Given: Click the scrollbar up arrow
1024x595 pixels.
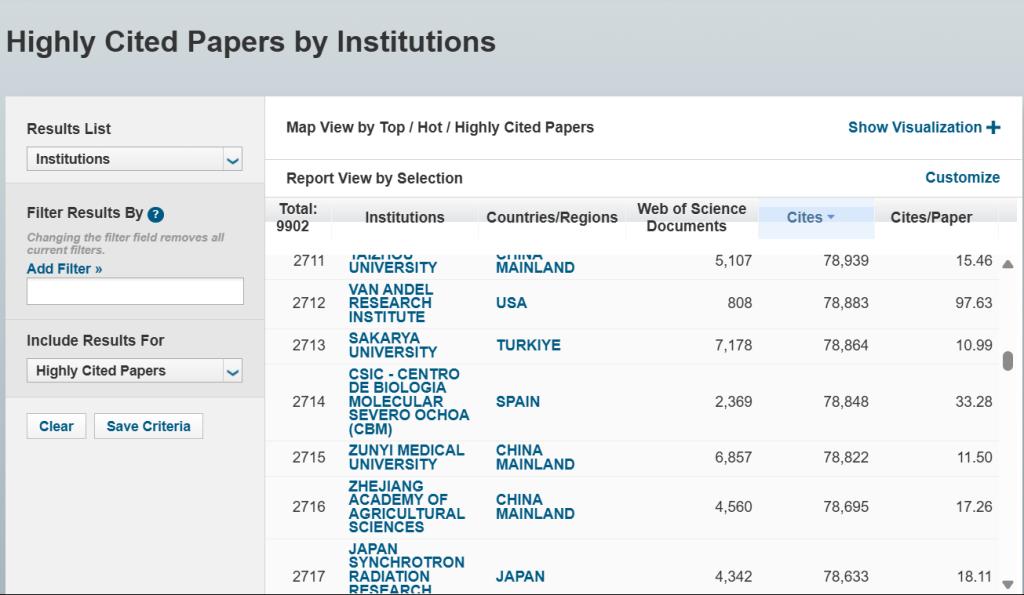Looking at the screenshot, I should (1008, 265).
